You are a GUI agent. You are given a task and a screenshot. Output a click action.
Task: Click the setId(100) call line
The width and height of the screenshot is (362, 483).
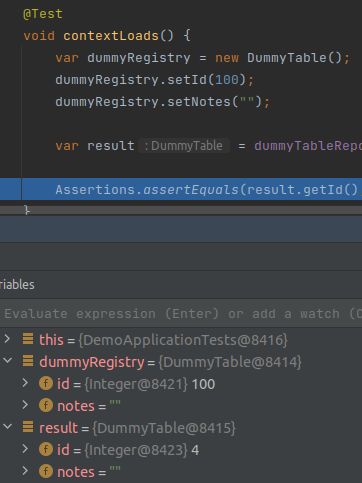[155, 80]
